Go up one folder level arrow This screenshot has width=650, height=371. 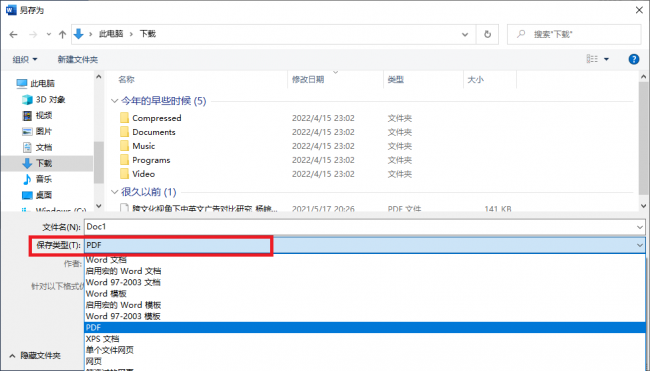point(62,34)
